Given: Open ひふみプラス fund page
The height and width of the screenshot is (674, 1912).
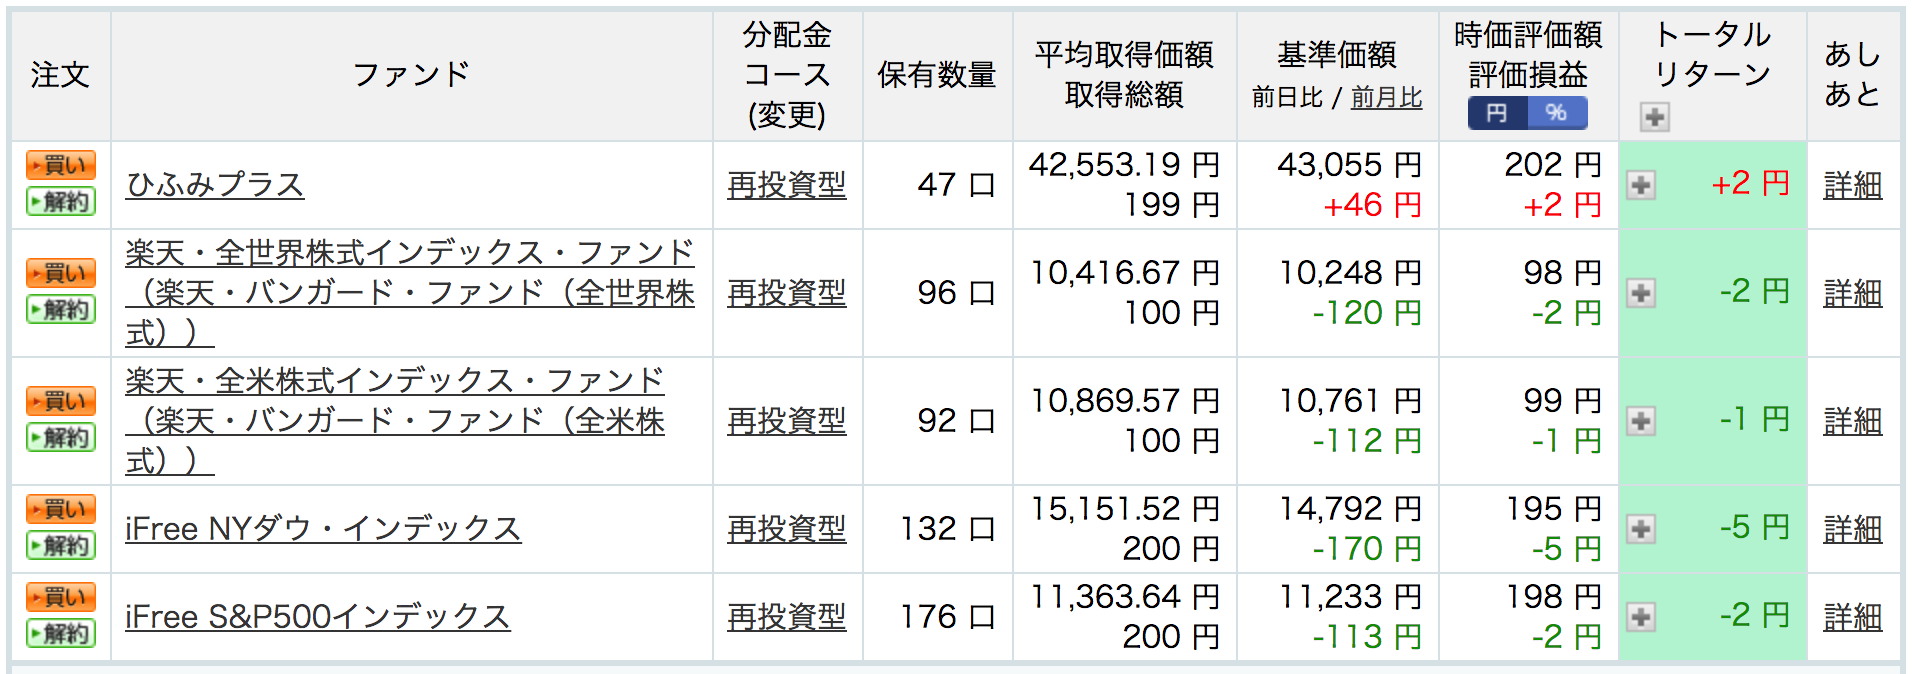Looking at the screenshot, I should click(214, 185).
